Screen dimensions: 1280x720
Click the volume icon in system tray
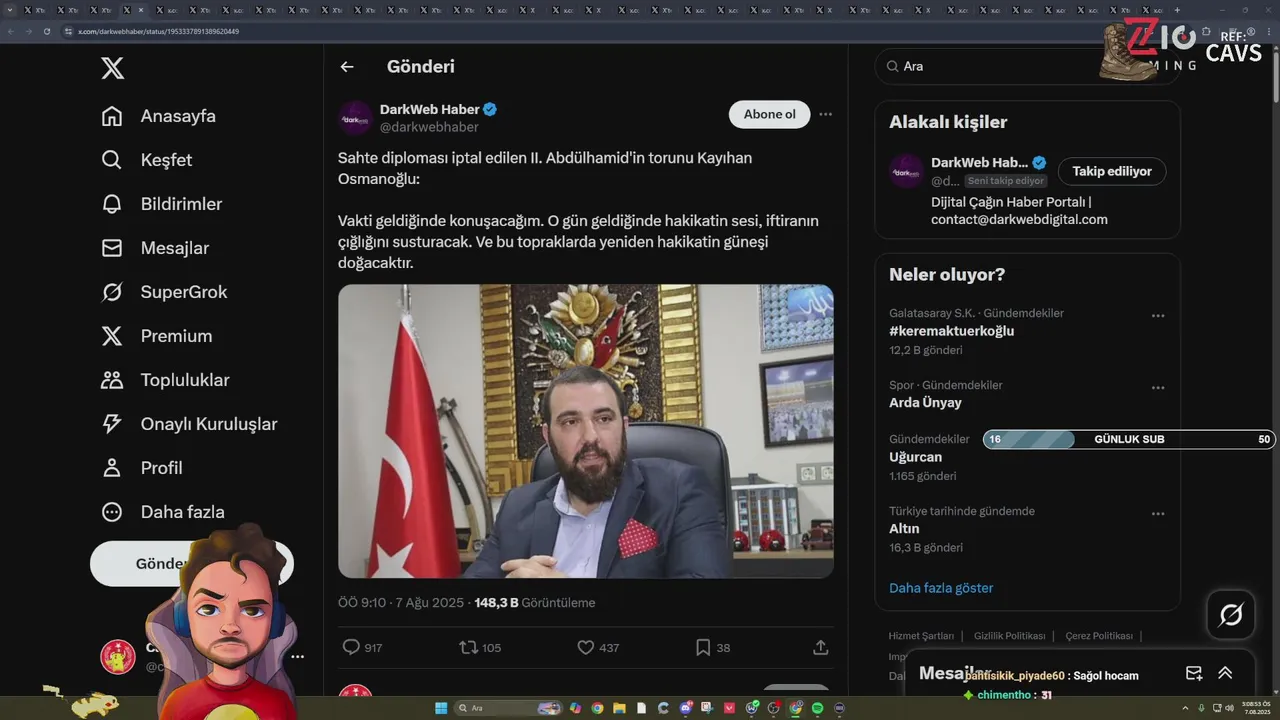click(1229, 708)
